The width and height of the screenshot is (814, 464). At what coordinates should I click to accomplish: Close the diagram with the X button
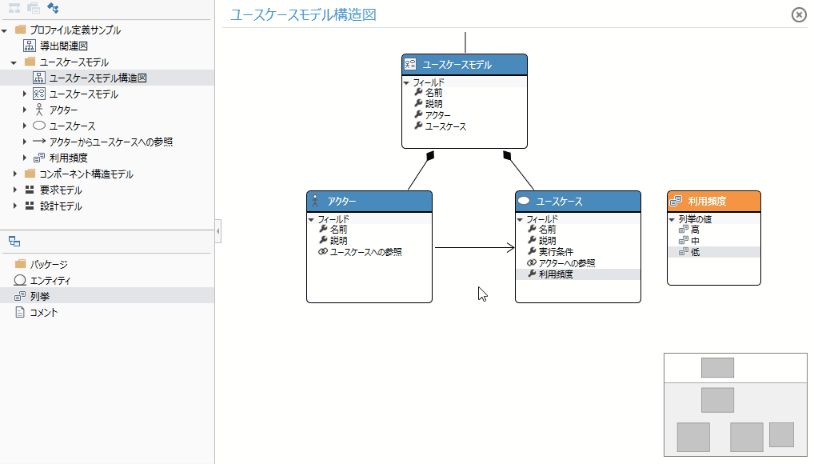(798, 14)
